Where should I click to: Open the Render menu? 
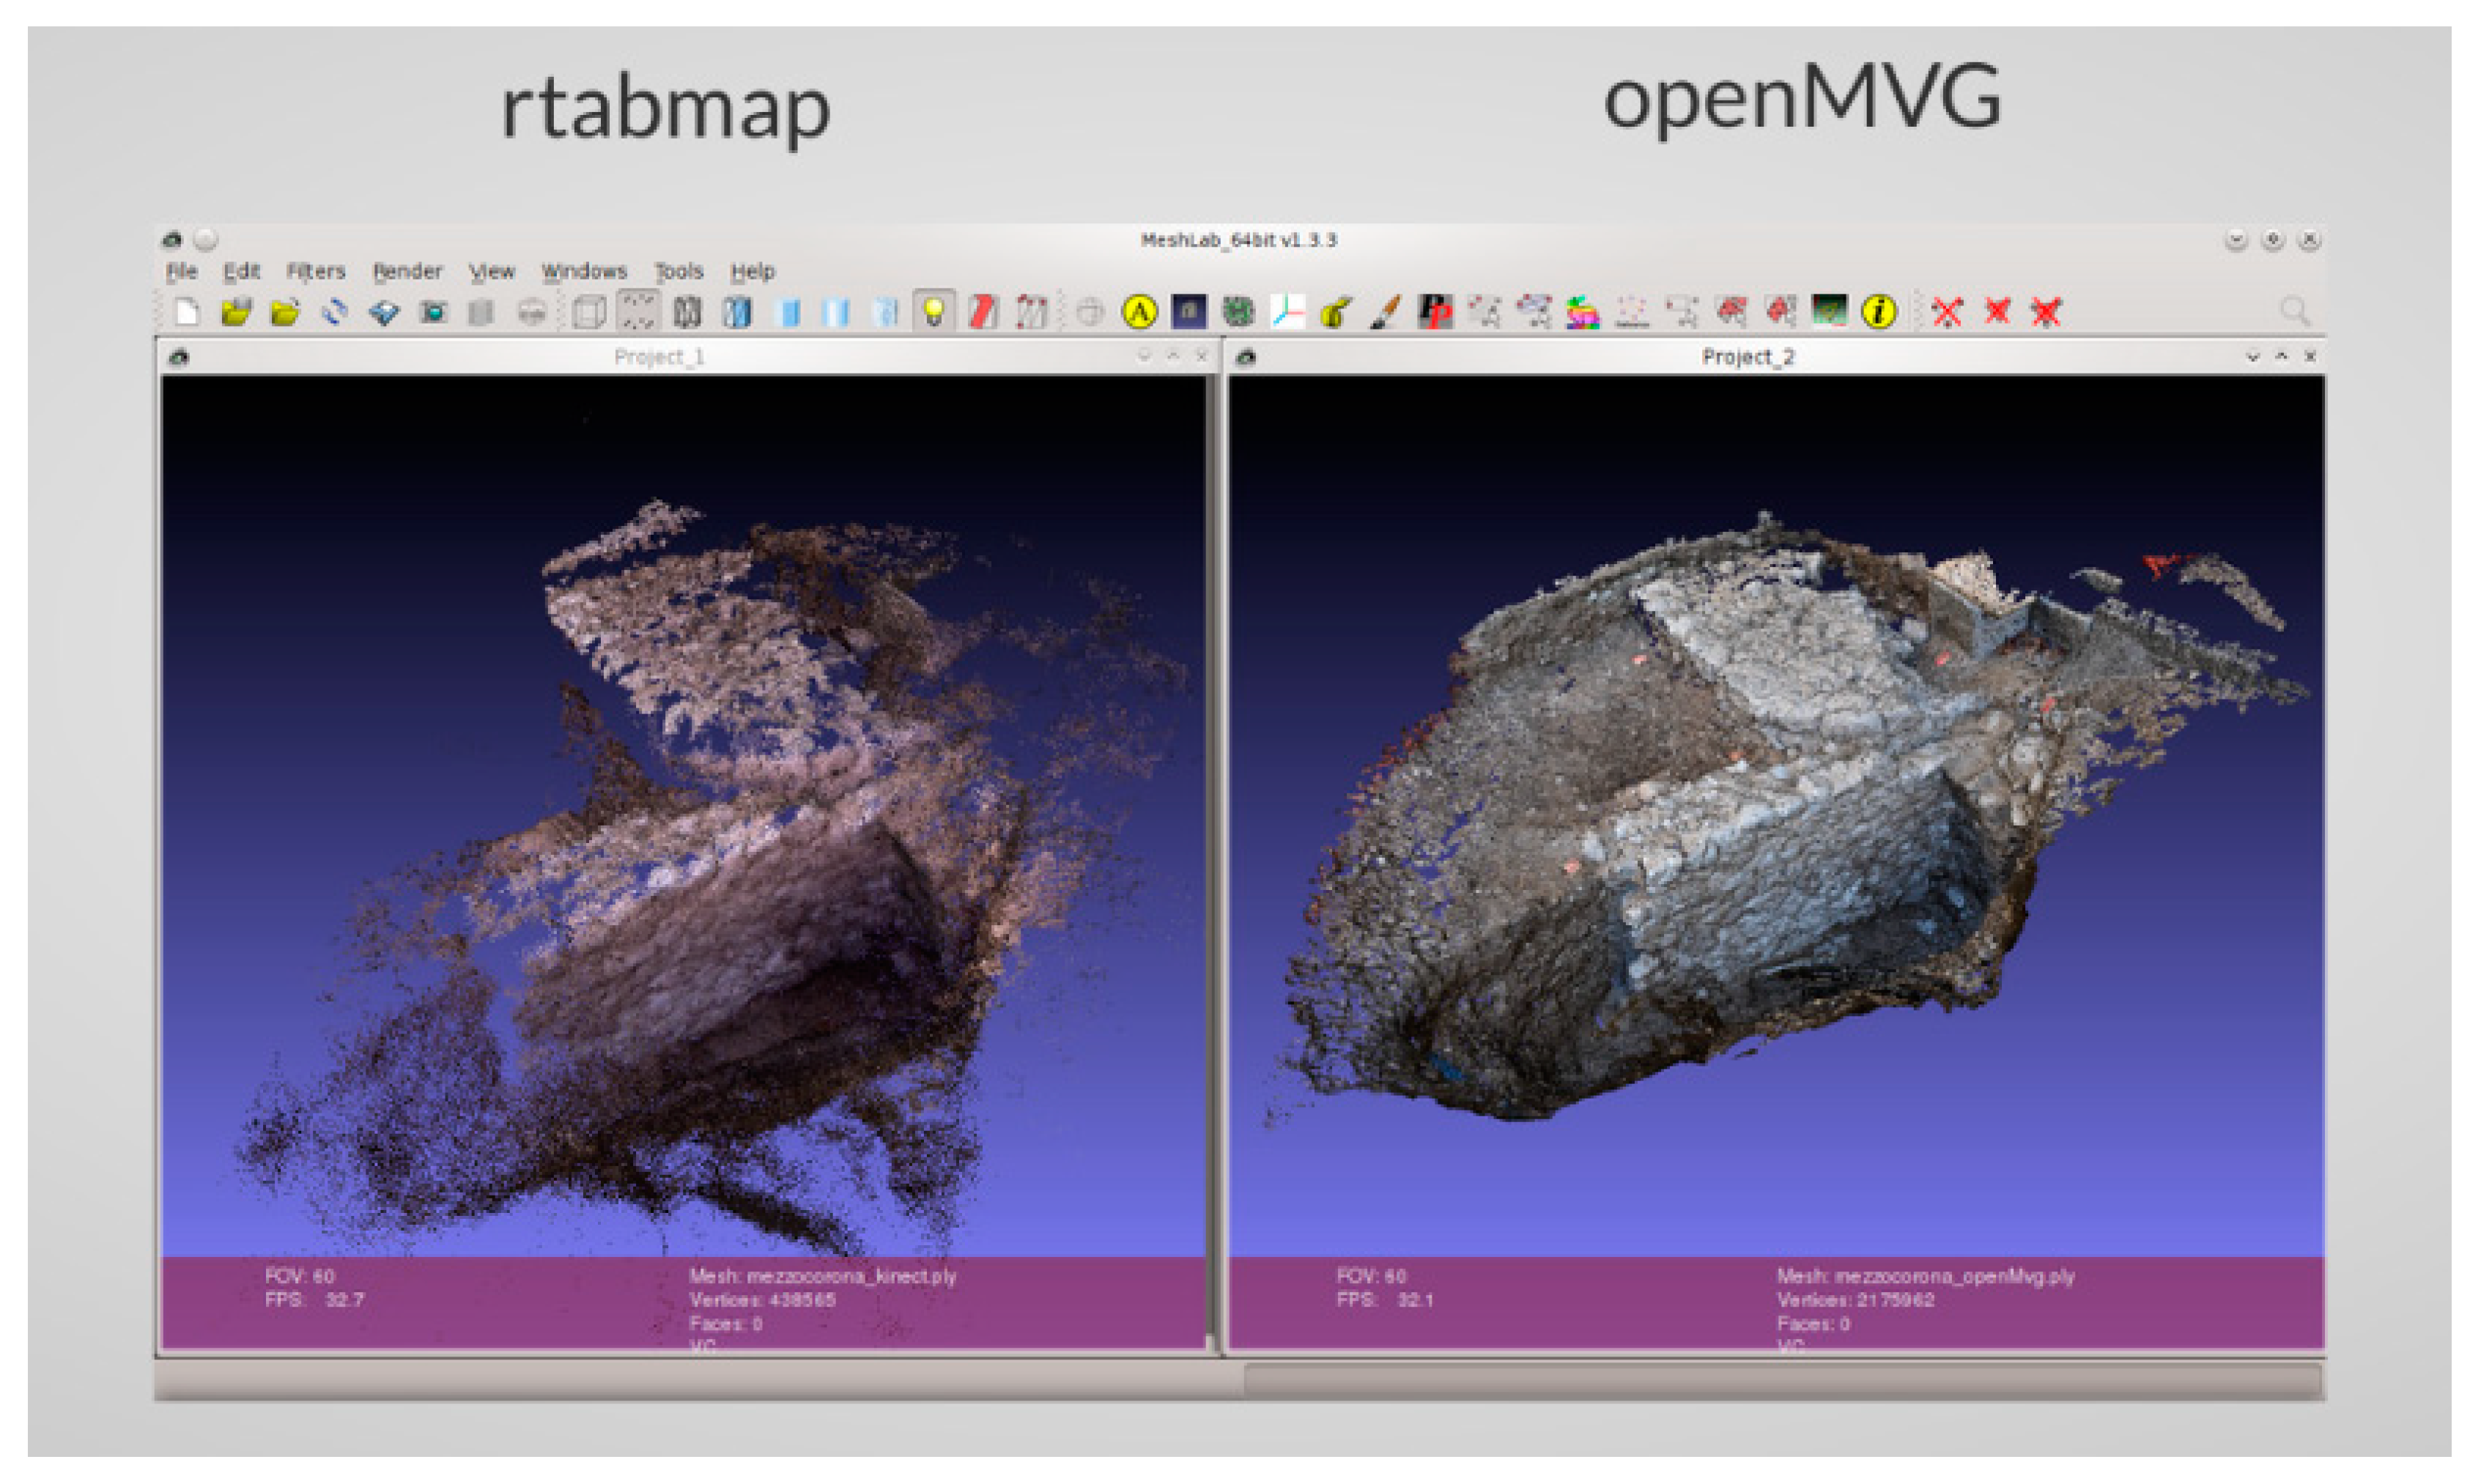407,271
